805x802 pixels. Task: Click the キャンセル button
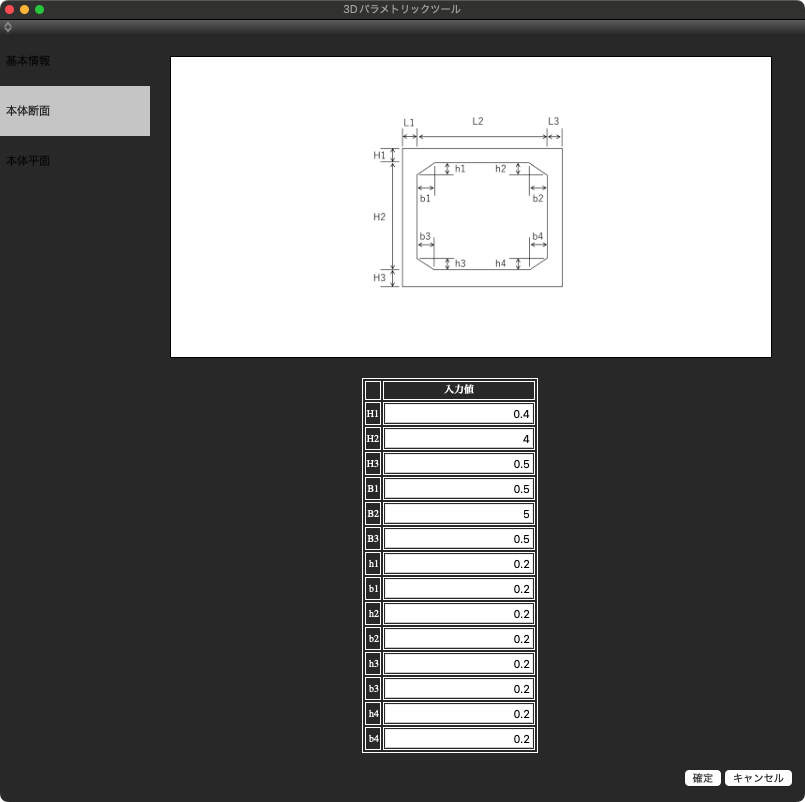click(x=758, y=778)
